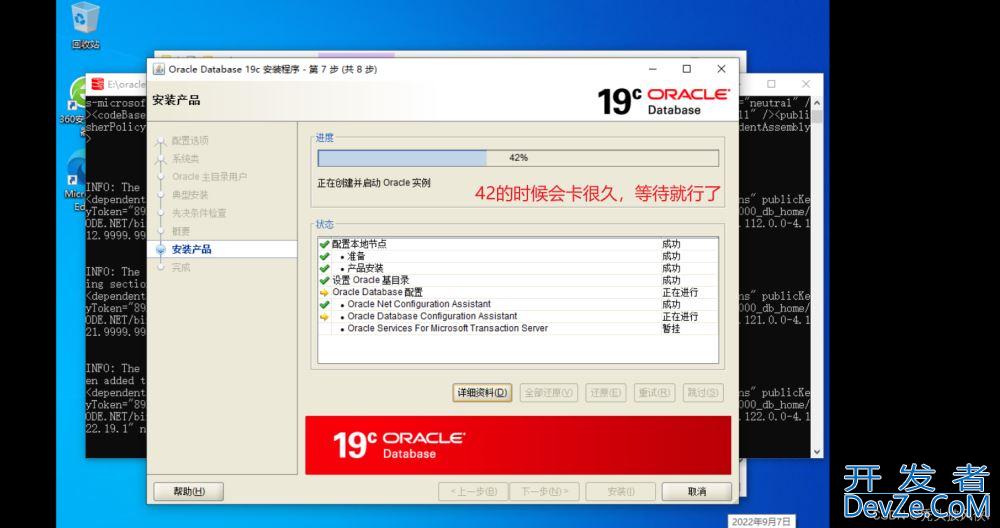Click yellow arrow beside Oracle Database 配置

click(x=325, y=293)
